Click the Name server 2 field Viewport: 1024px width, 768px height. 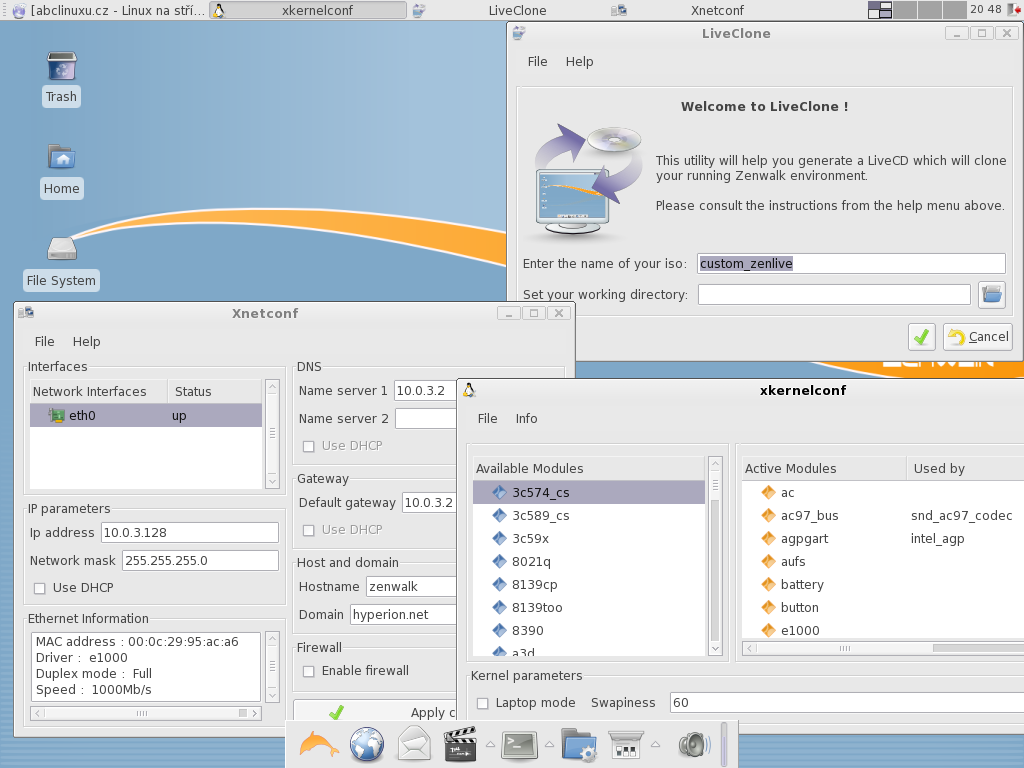coord(426,418)
